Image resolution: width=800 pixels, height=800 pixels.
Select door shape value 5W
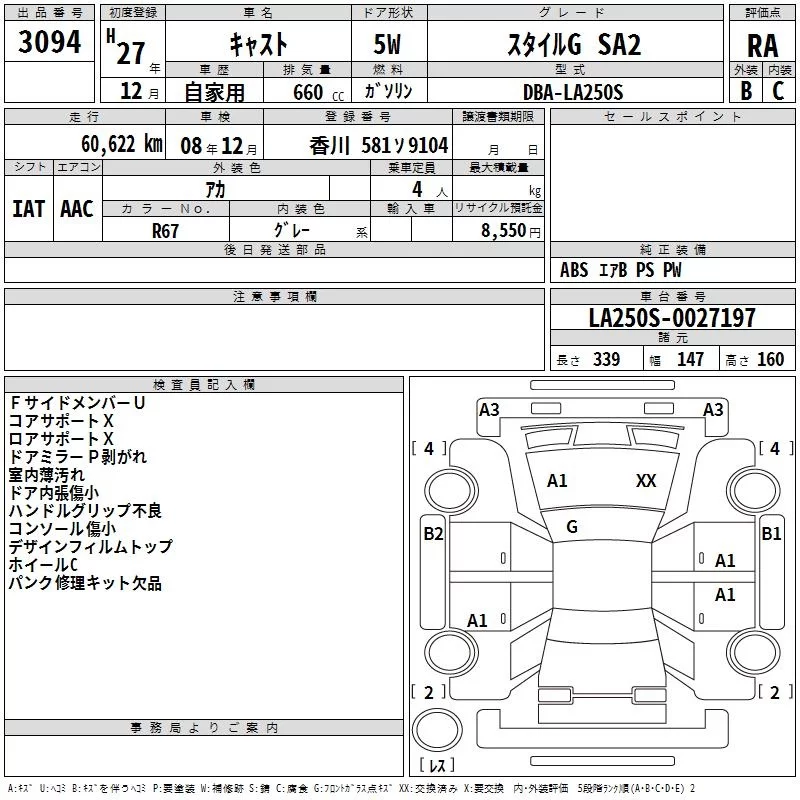pyautogui.click(x=387, y=44)
